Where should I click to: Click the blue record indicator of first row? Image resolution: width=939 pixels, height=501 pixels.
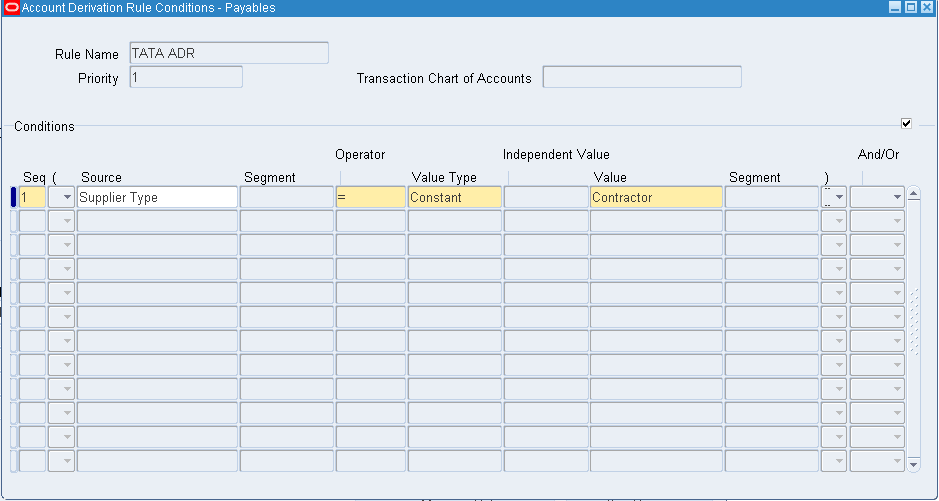[x=13, y=198]
